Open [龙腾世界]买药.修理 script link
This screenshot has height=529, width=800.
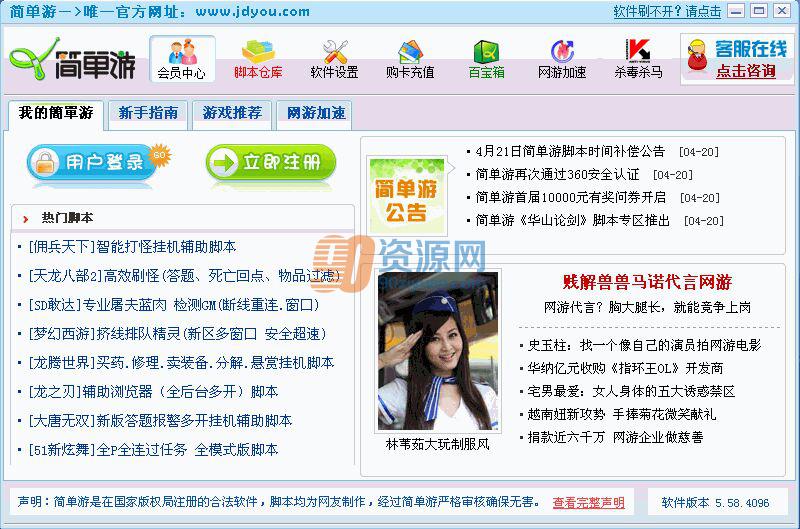point(182,363)
